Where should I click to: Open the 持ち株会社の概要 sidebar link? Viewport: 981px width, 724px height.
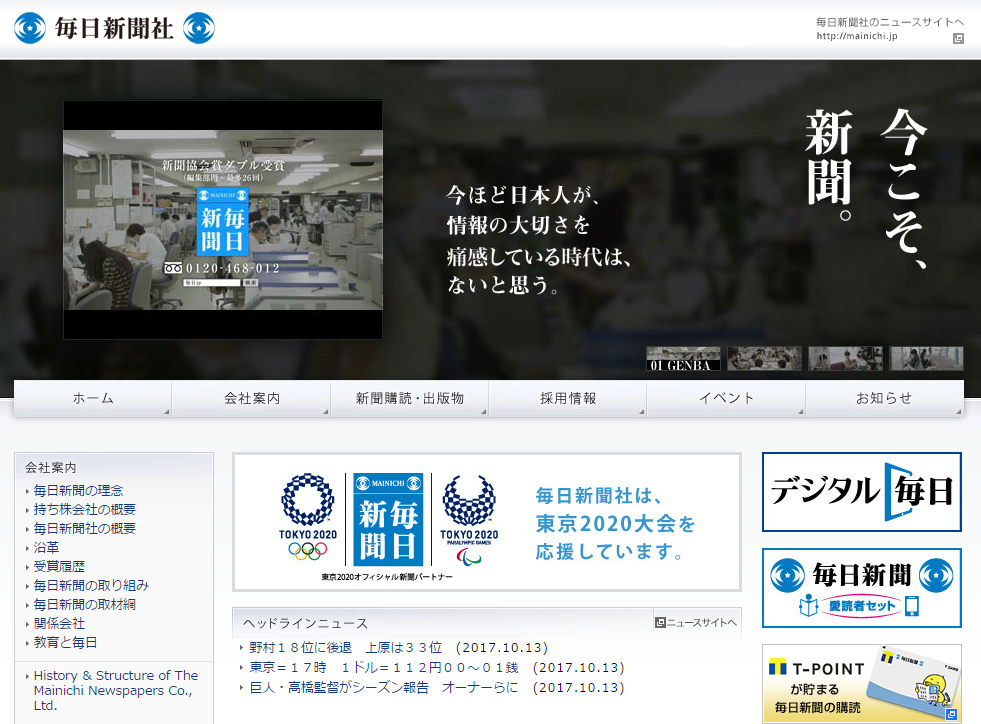[x=84, y=509]
